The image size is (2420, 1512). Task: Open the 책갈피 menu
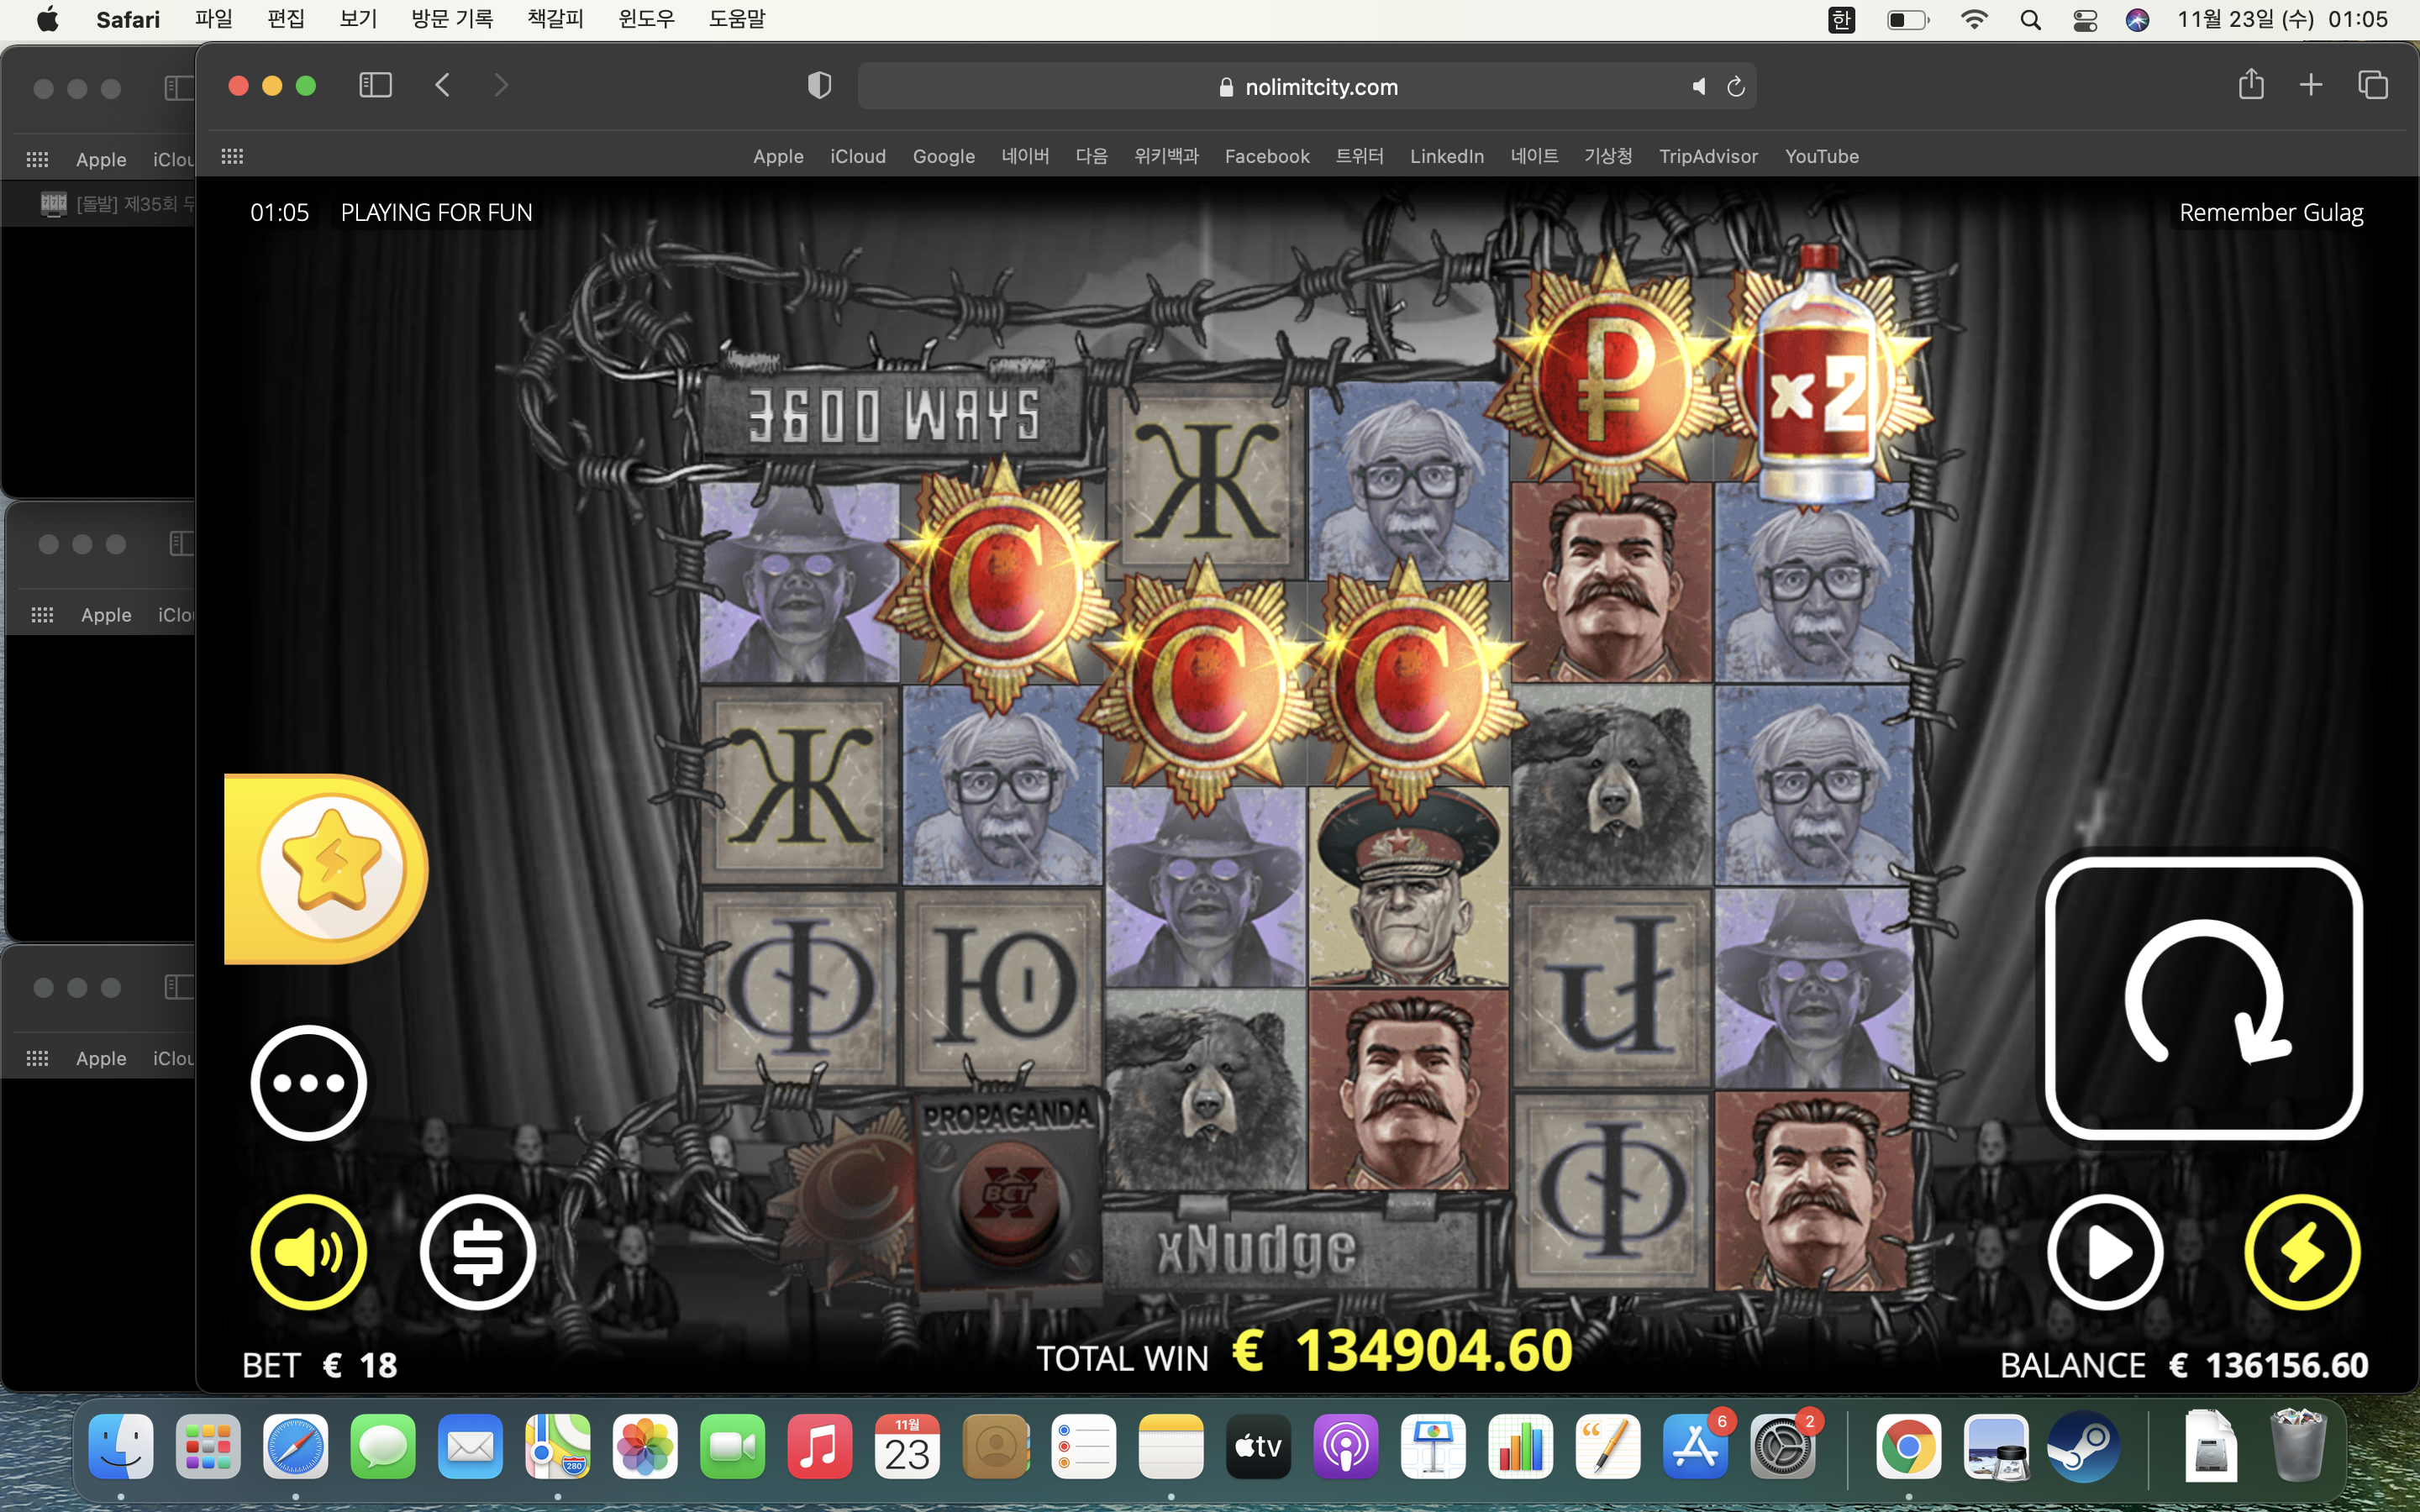point(555,19)
